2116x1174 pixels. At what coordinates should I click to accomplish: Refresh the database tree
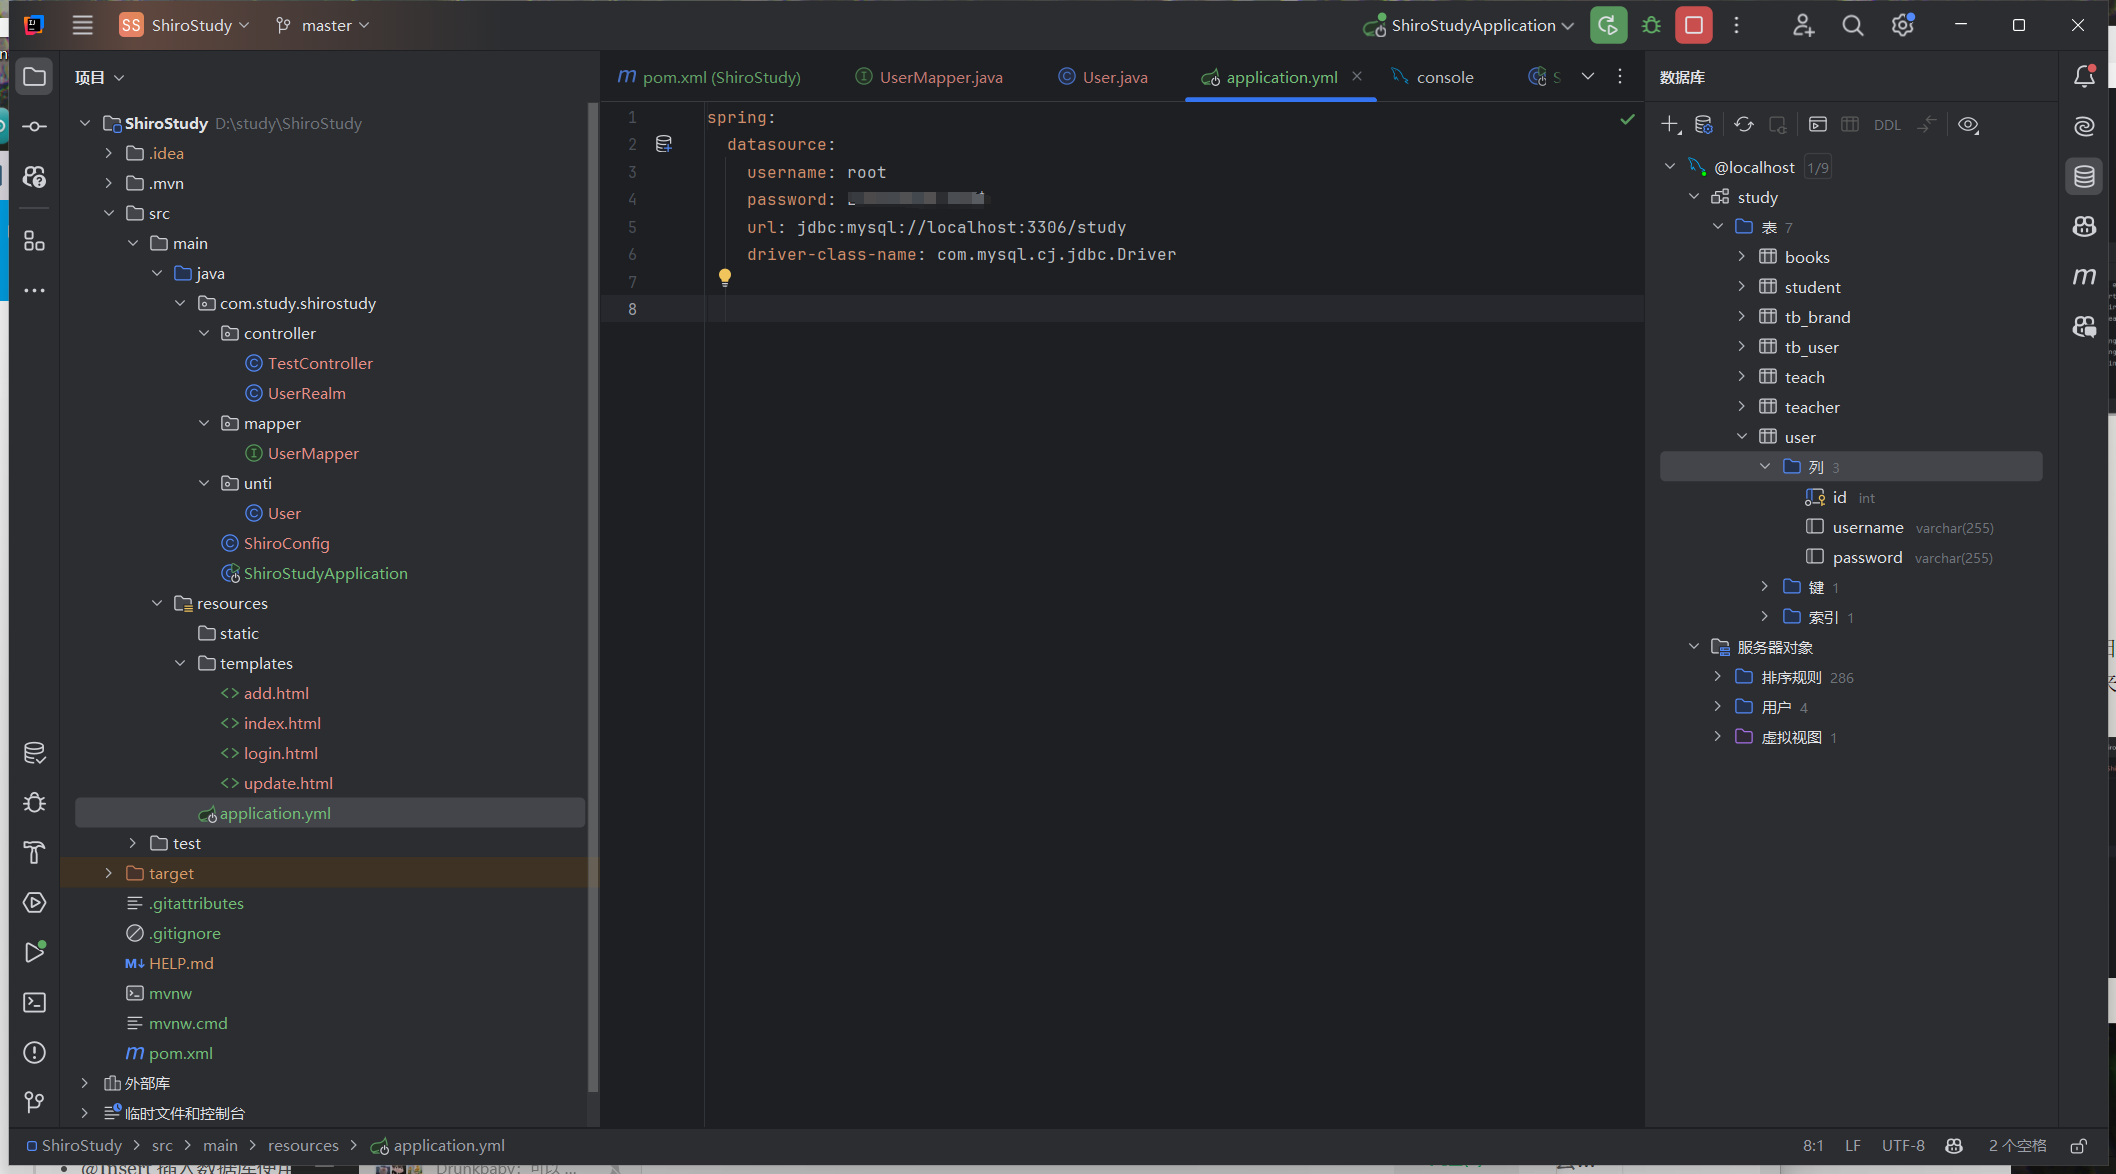1744,125
